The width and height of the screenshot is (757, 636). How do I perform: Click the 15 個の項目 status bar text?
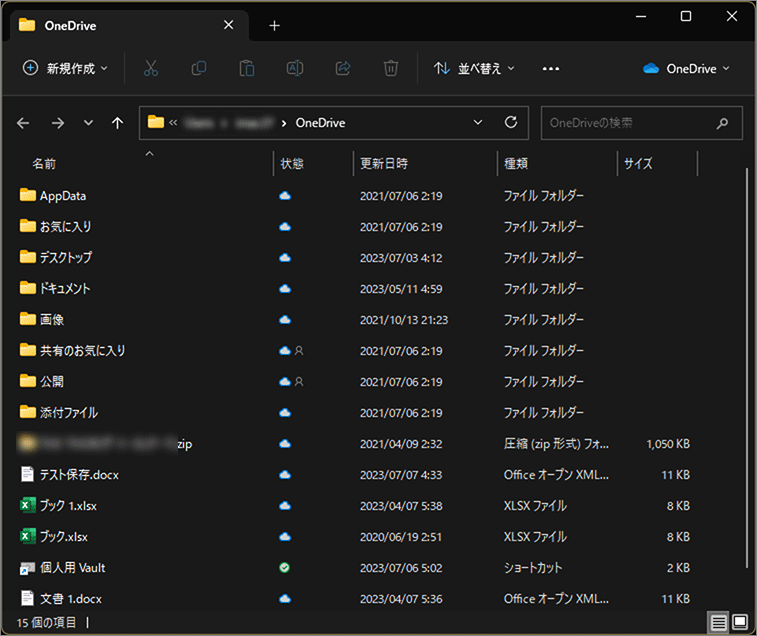point(46,622)
